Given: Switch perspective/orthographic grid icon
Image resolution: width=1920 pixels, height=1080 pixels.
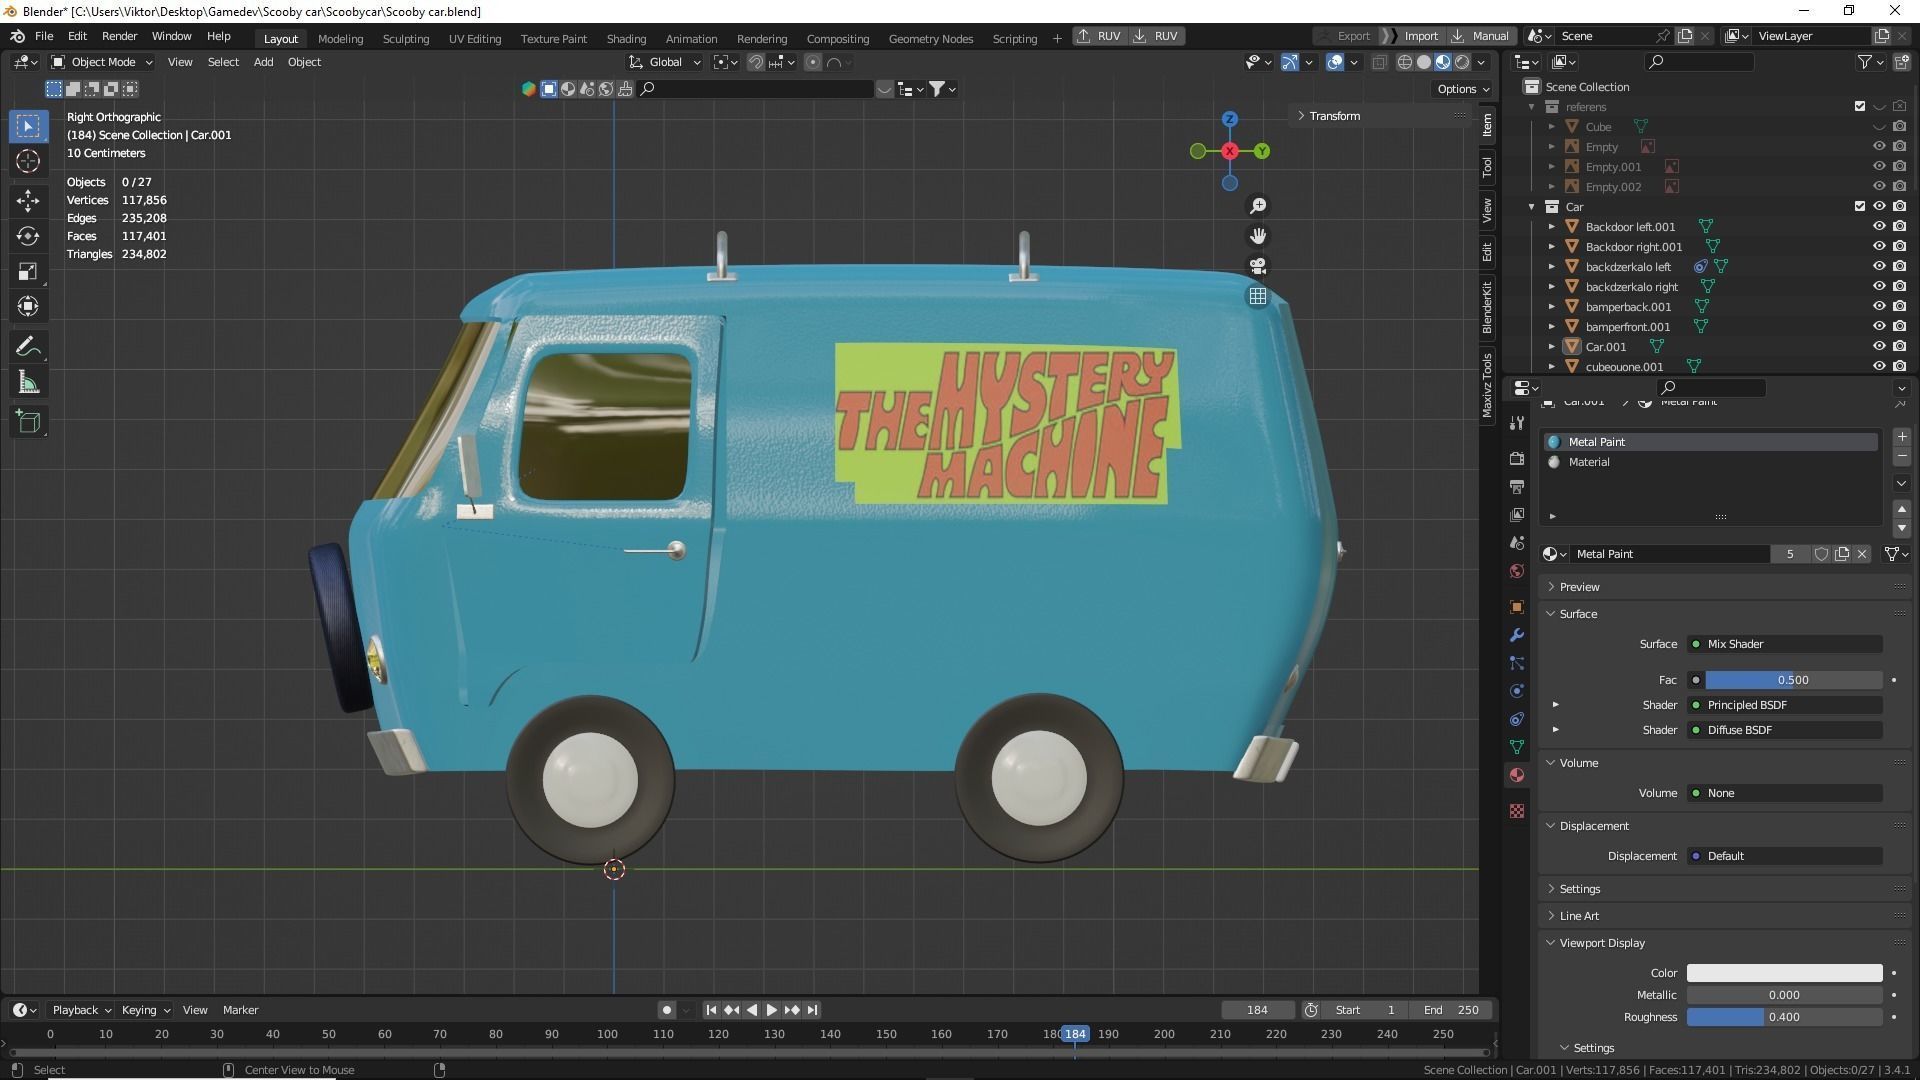Looking at the screenshot, I should click(1258, 296).
